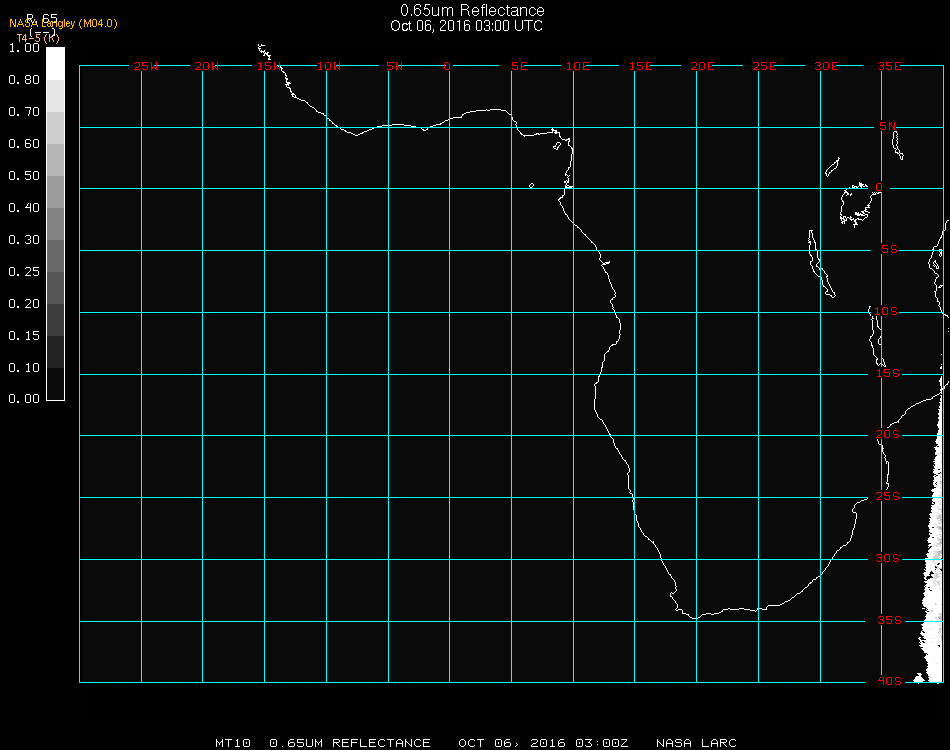Click the 'T4-5 (K)' label above the scale
This screenshot has width=950, height=750.
[38, 38]
